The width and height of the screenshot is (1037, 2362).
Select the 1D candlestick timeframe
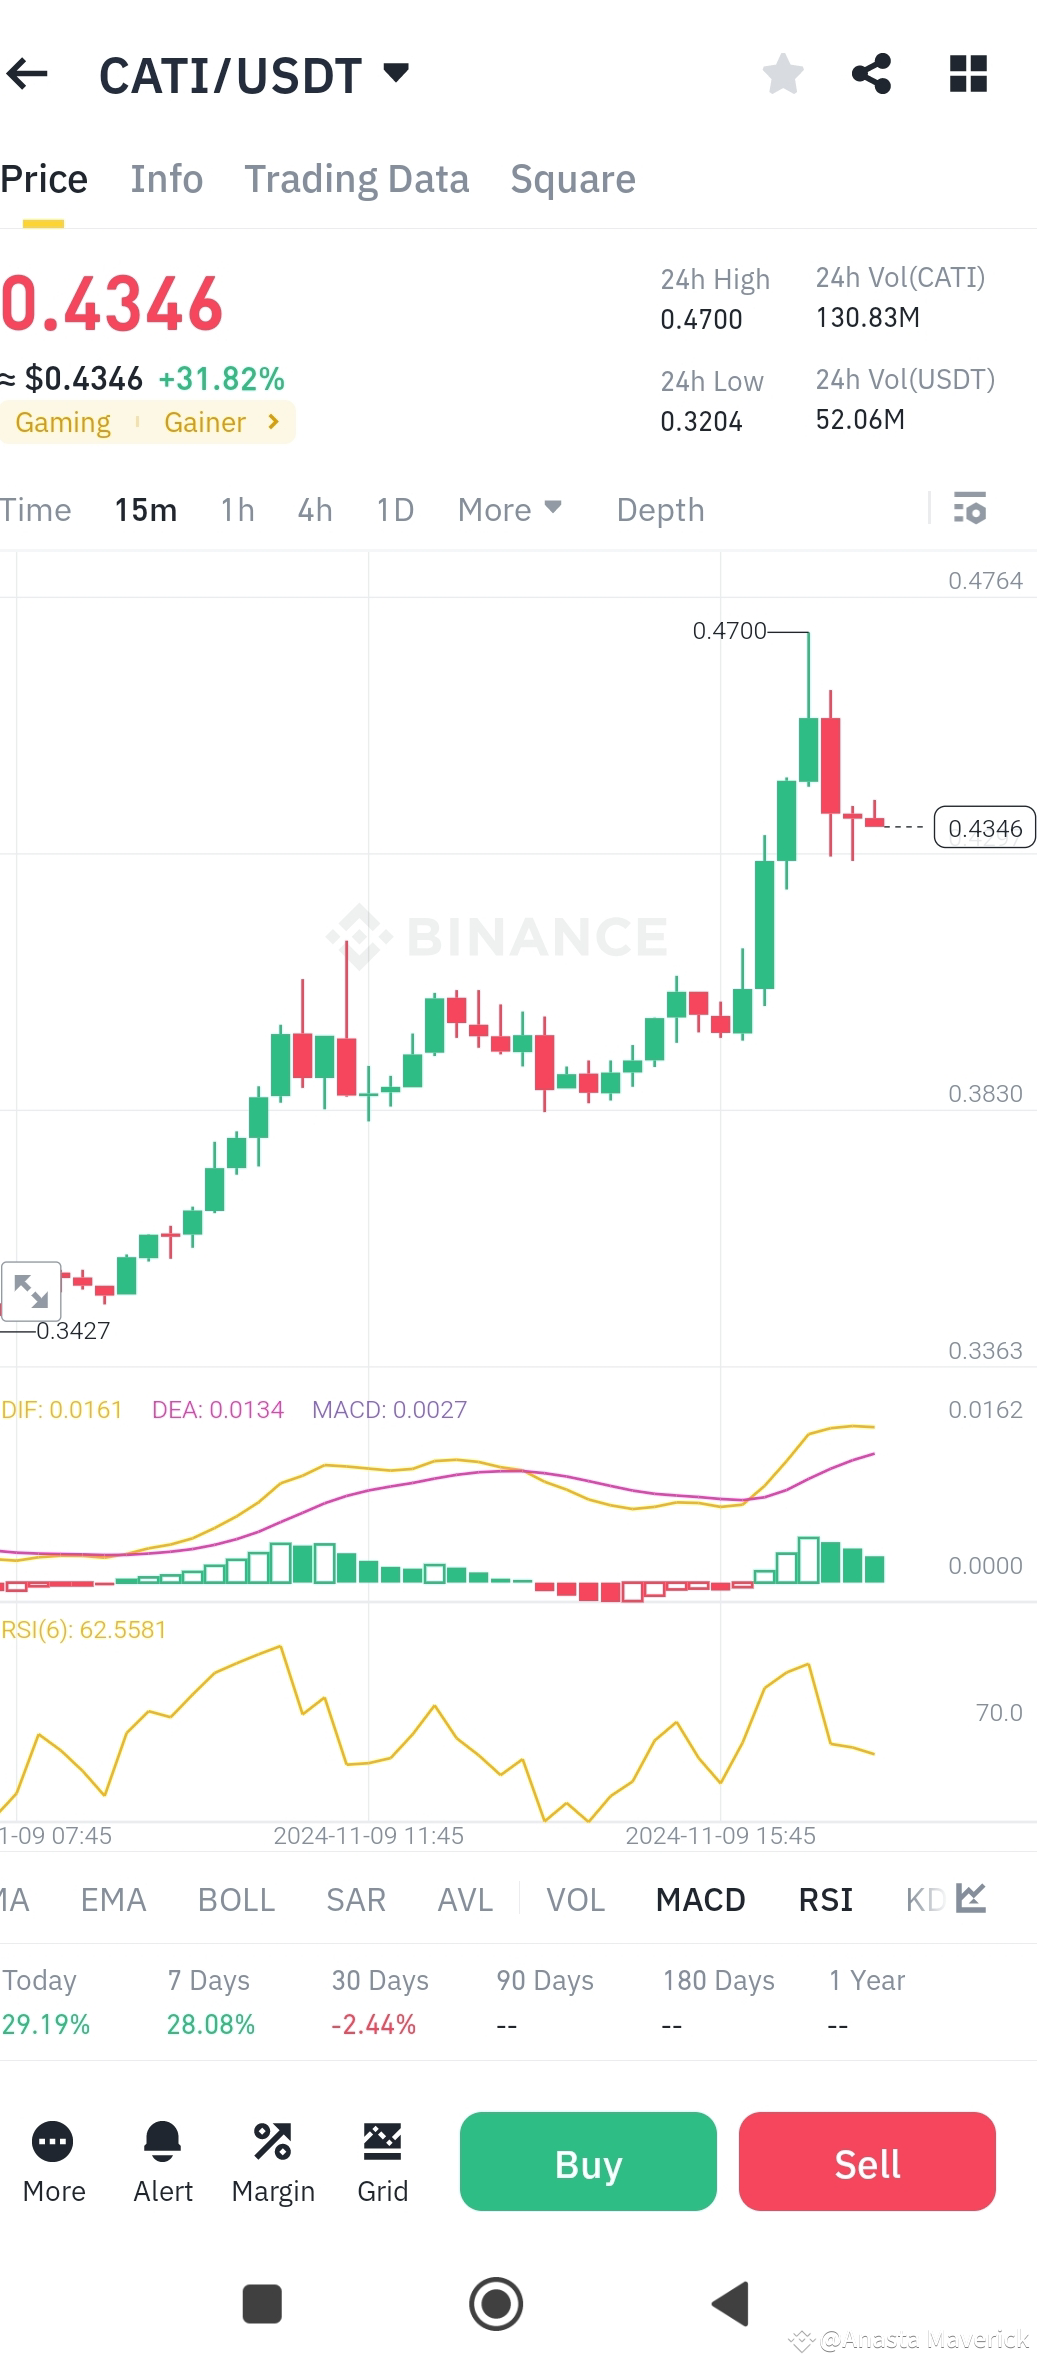[x=394, y=509]
